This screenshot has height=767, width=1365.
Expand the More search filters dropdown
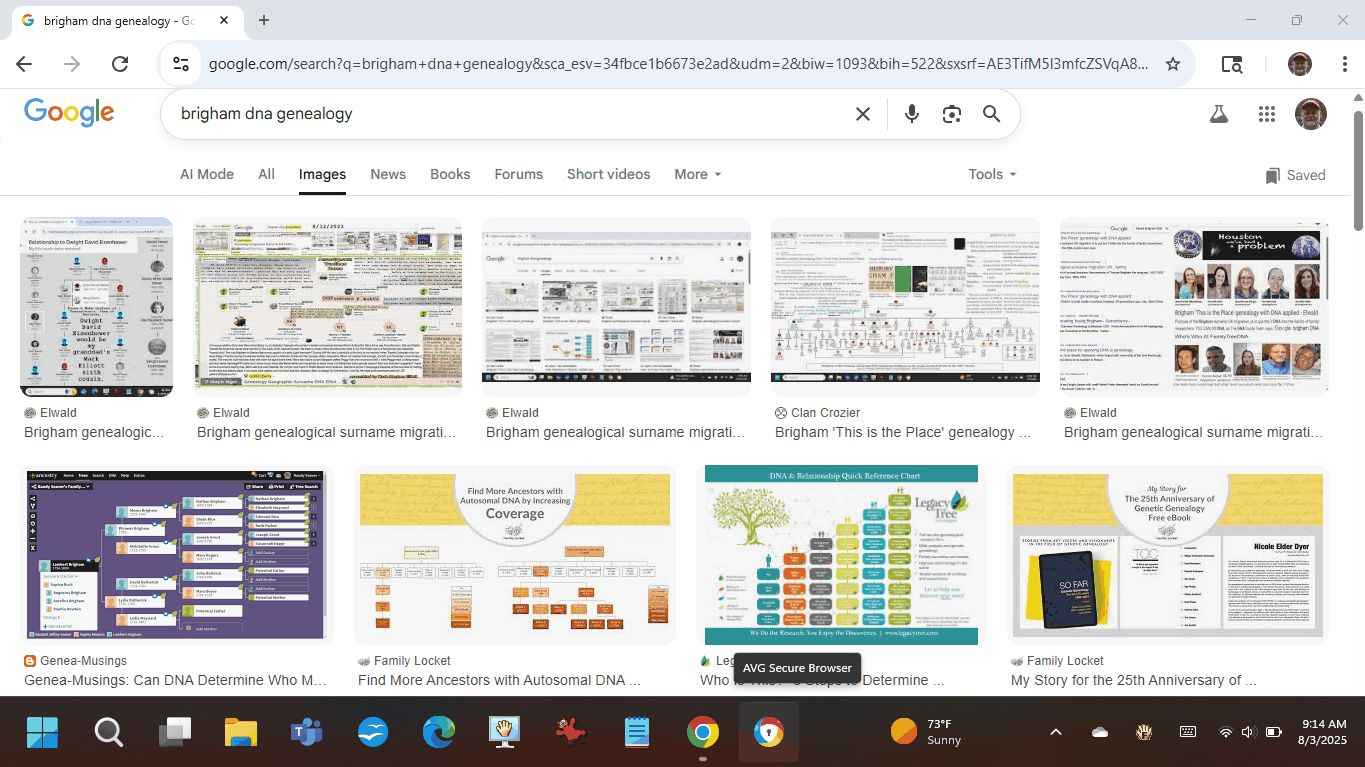pyautogui.click(x=697, y=174)
